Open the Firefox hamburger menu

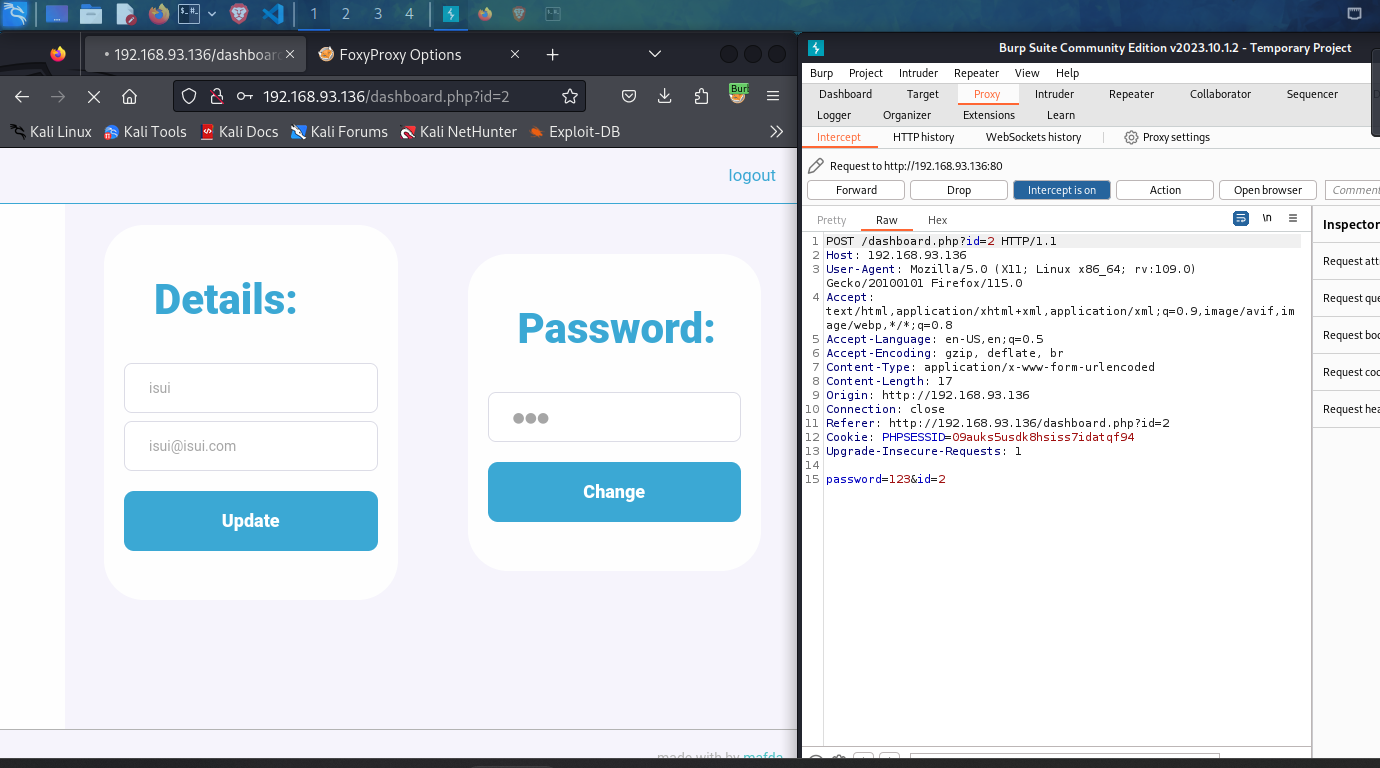tap(773, 97)
